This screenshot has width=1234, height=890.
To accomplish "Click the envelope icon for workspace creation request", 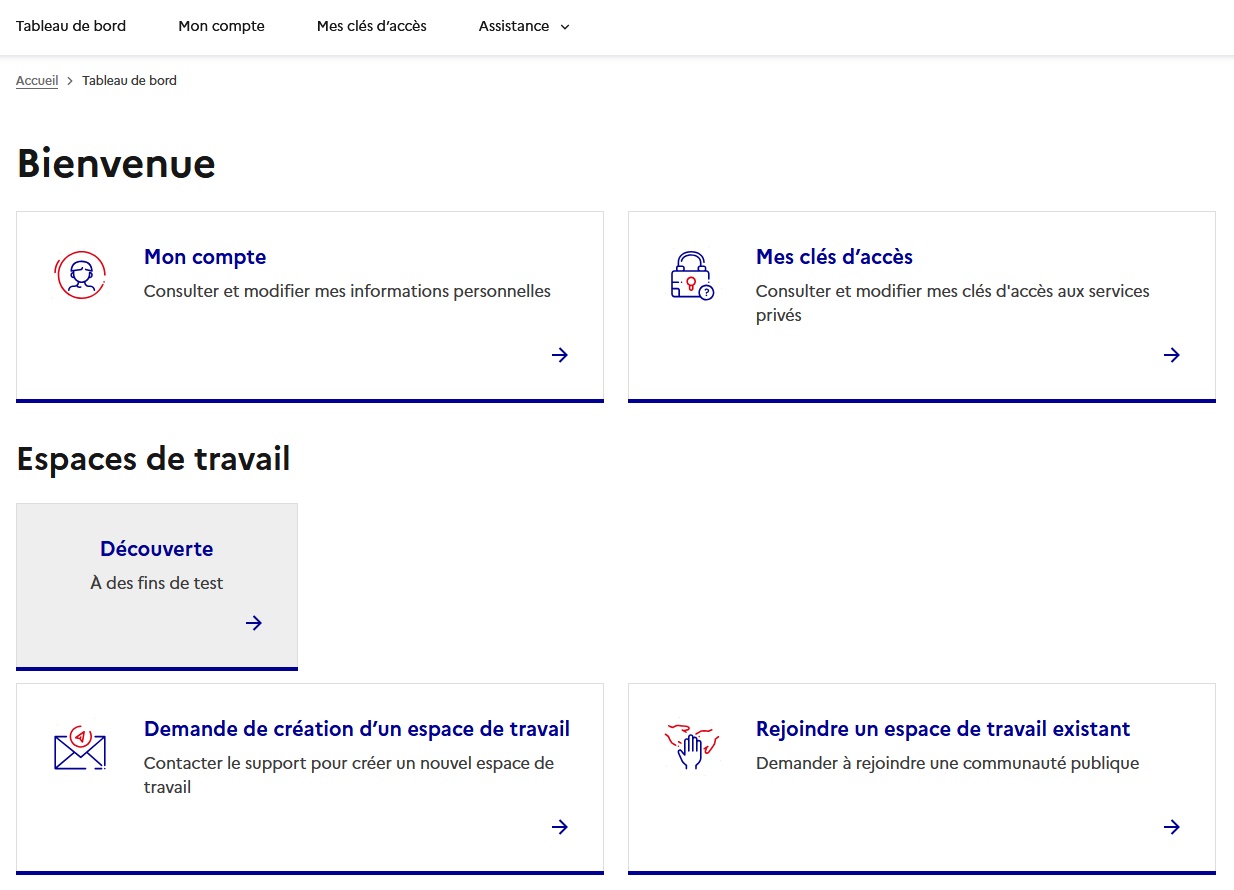I will pos(80,748).
